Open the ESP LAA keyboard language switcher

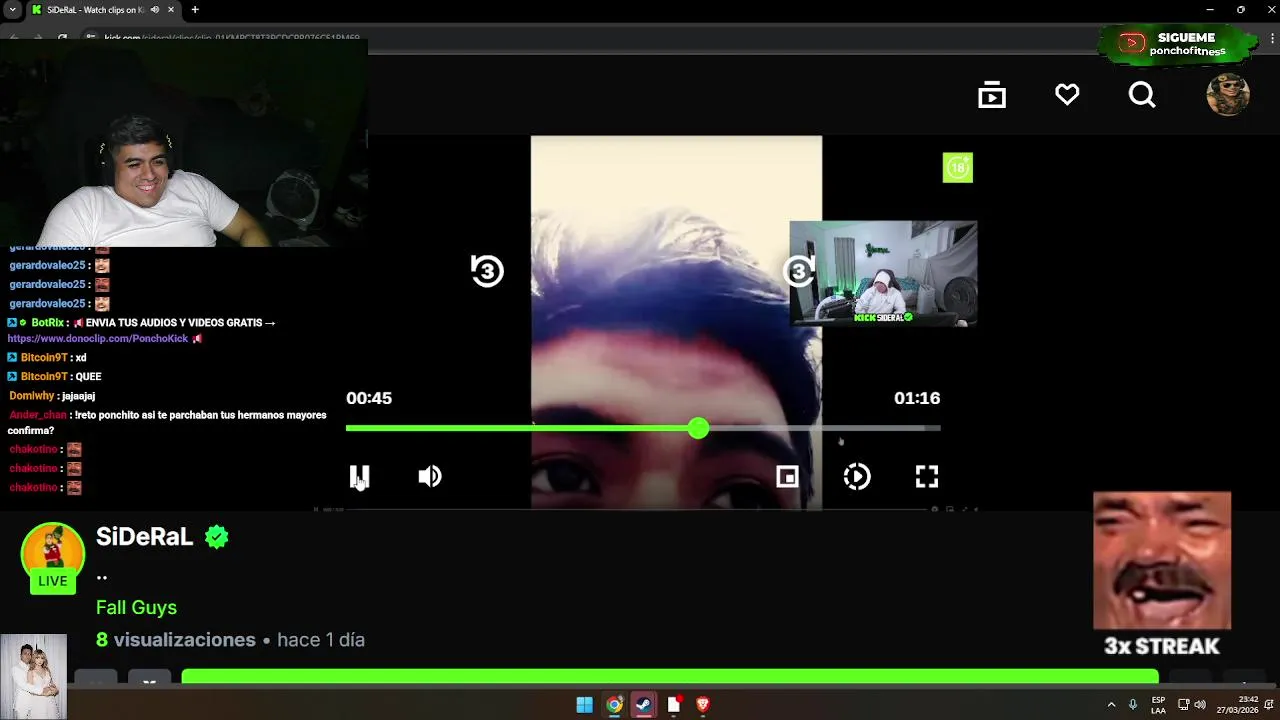pos(1158,705)
